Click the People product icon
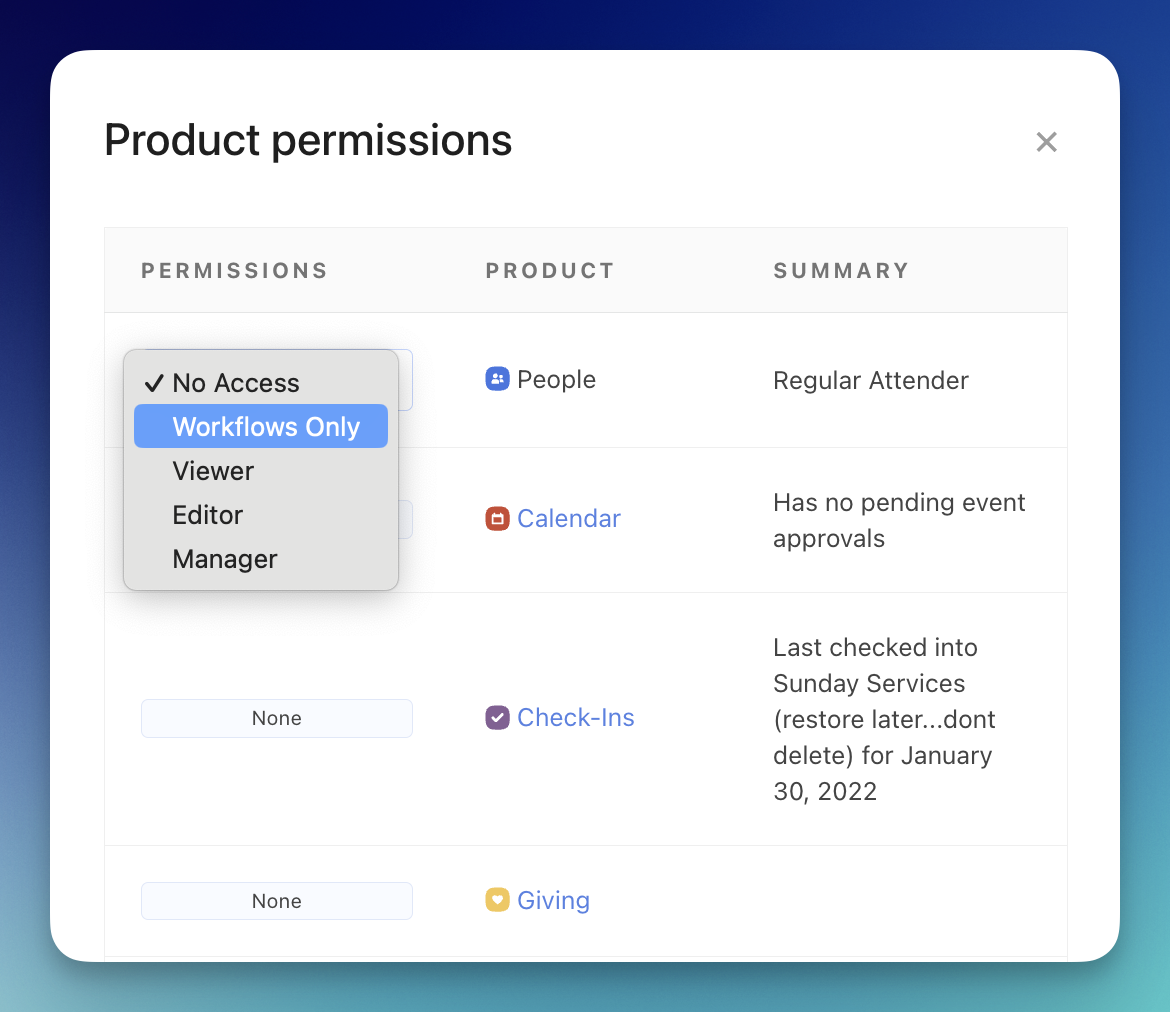Screen dimensions: 1170x1012 click(x=497, y=380)
